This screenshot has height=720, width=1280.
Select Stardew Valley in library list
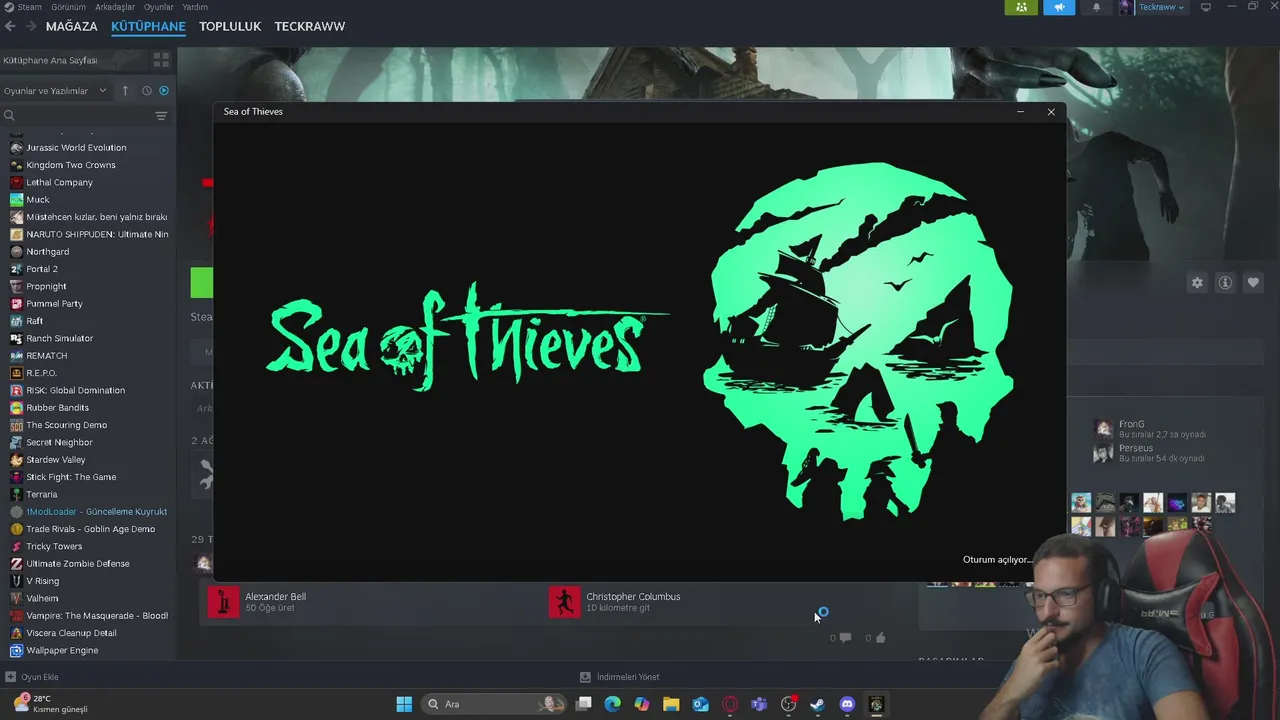click(88, 460)
